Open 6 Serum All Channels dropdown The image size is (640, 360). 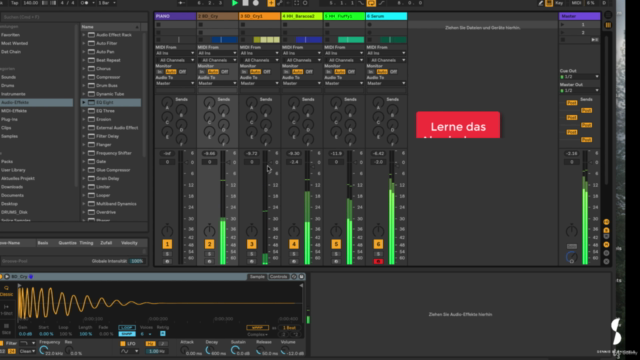[x=387, y=60]
